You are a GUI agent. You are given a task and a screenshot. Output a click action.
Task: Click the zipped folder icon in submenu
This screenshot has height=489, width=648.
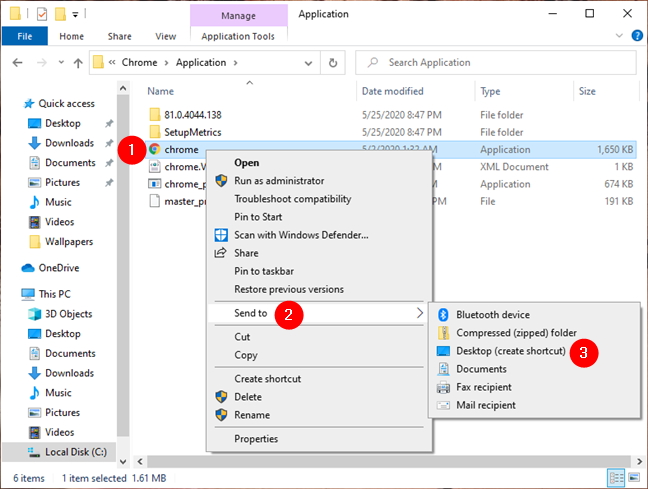[x=443, y=332]
